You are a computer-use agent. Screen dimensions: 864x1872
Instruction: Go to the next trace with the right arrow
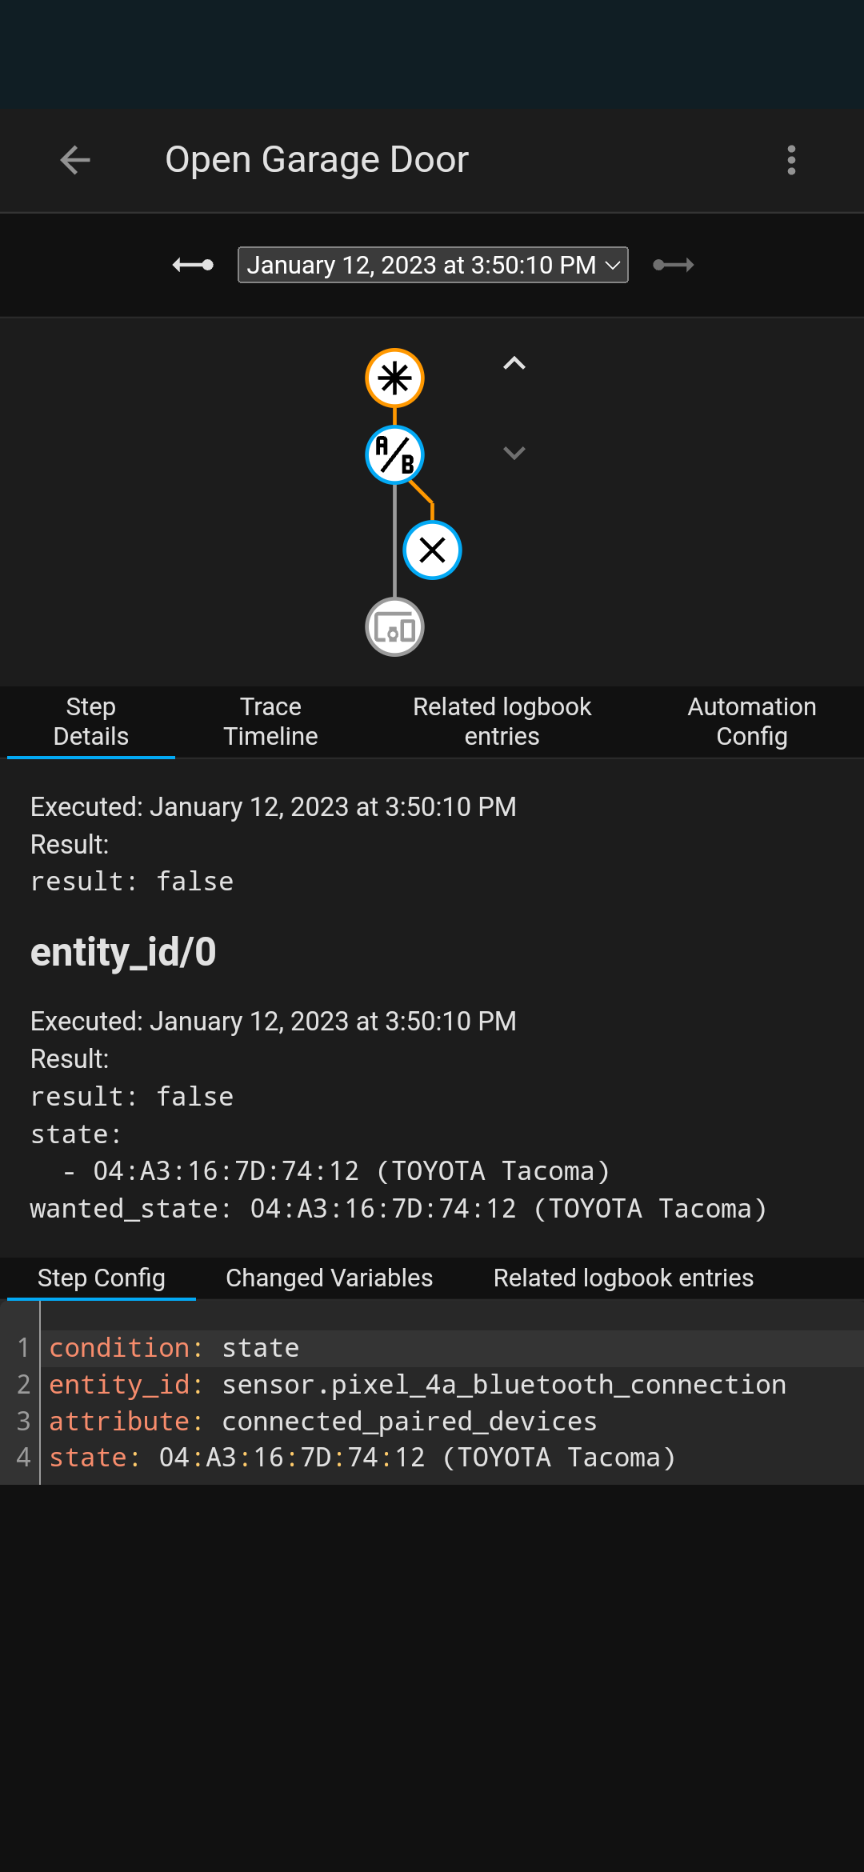point(672,264)
